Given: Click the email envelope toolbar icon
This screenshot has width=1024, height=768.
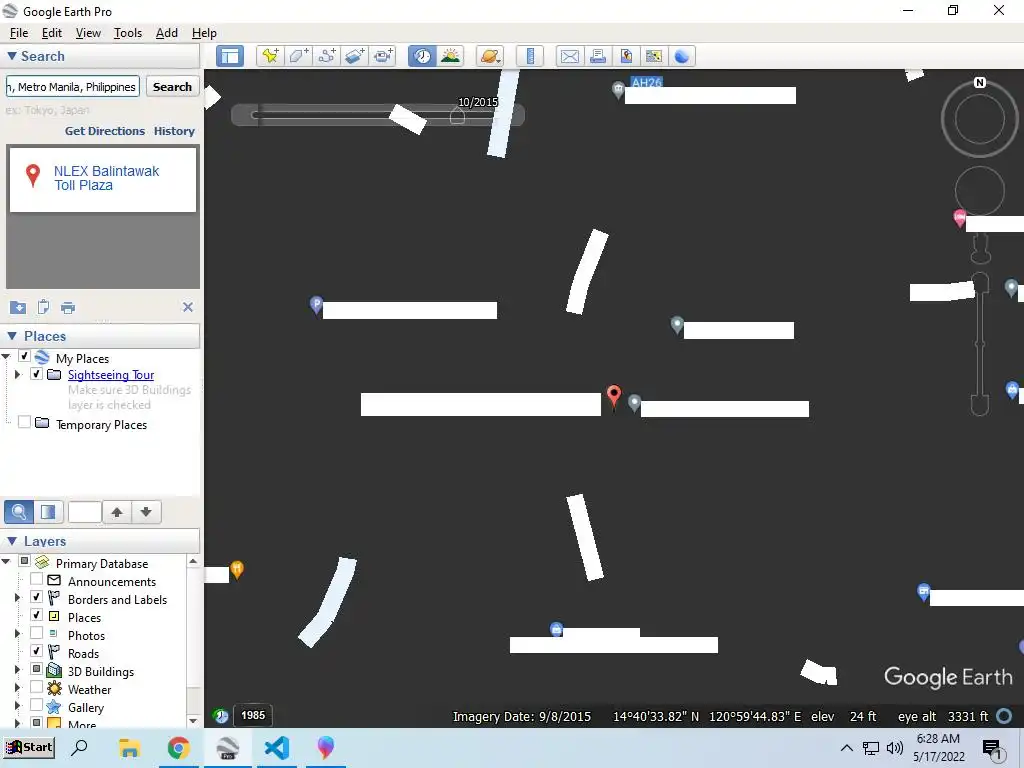Looking at the screenshot, I should [x=569, y=56].
